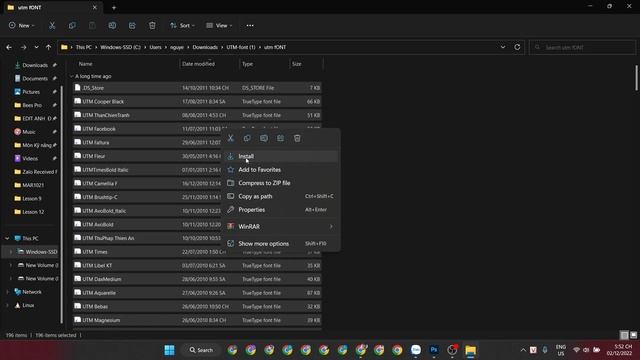Click the Wi-Fi network tray icon

tap(576, 350)
